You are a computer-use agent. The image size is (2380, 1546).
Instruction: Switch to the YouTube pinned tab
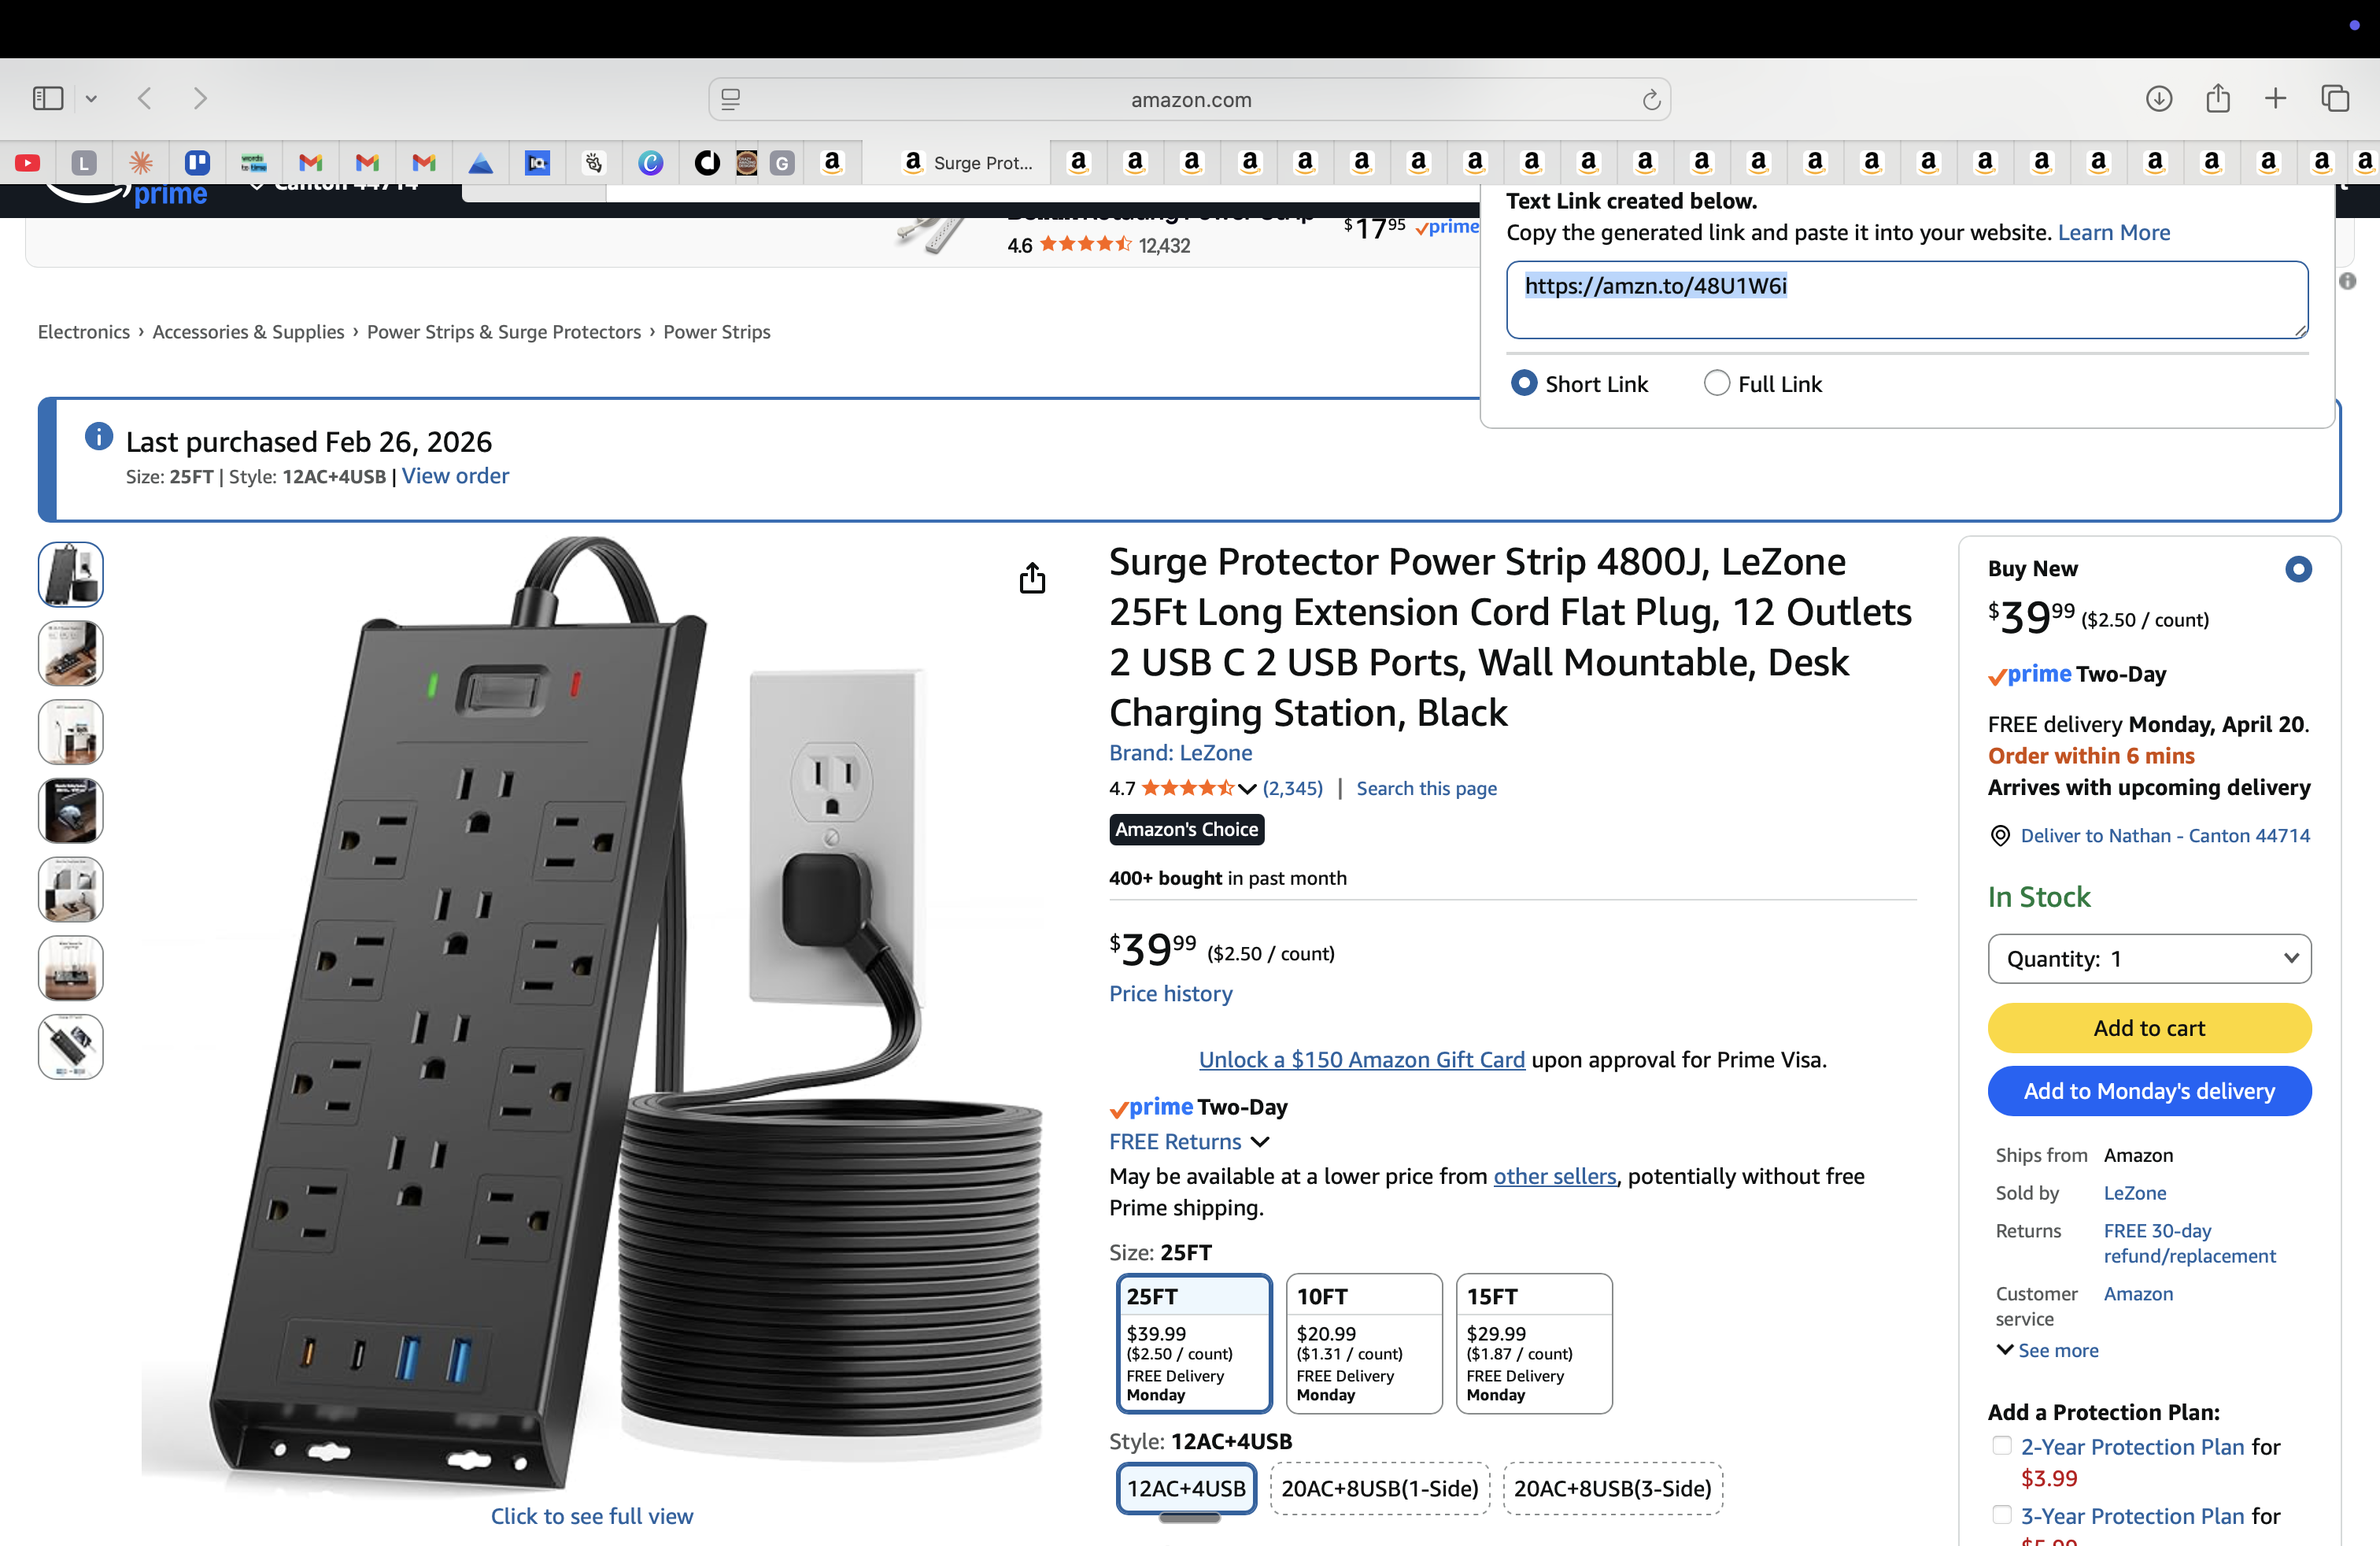click(x=27, y=162)
